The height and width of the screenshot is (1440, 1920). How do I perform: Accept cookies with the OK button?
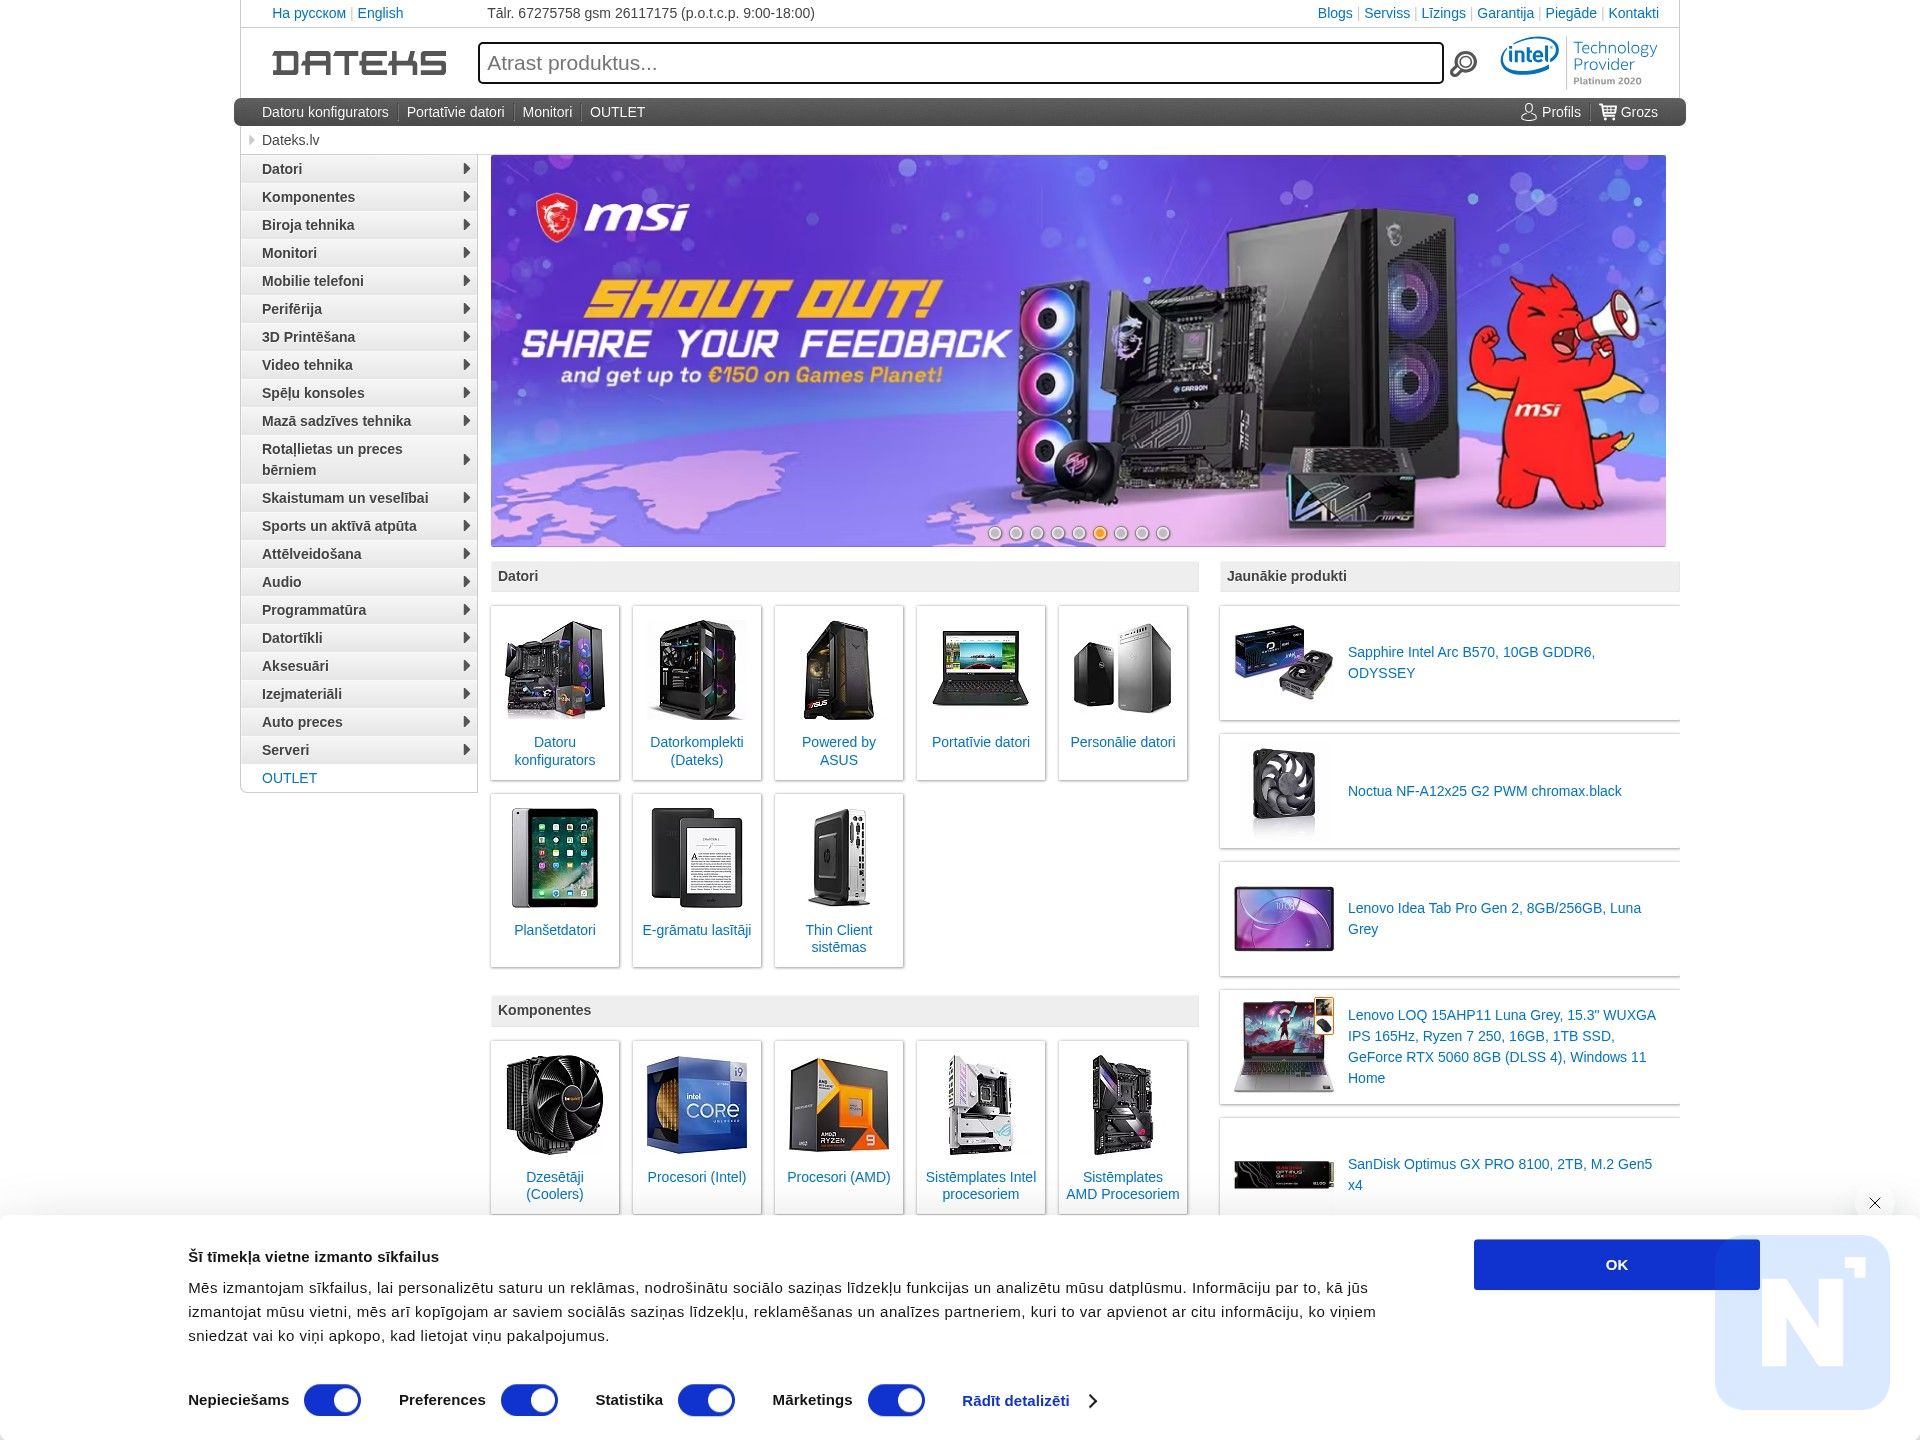(x=1616, y=1265)
